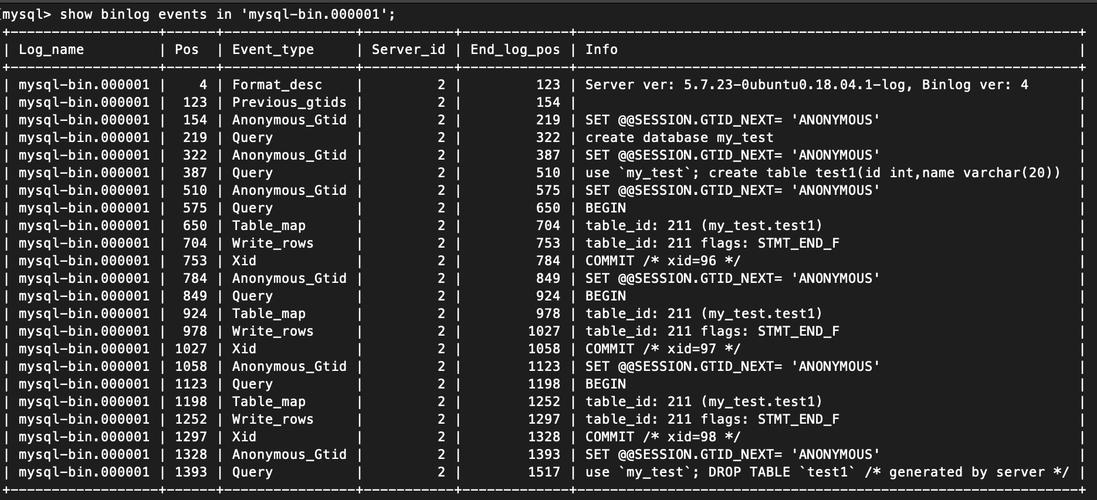
Task: Click the Server_id column header
Action: tap(408, 49)
